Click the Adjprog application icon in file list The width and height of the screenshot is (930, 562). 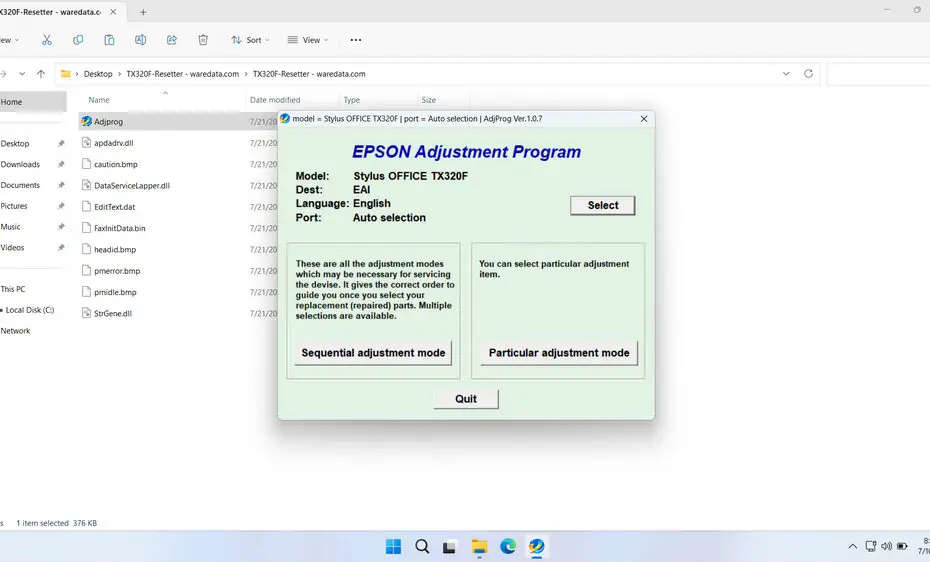(x=87, y=121)
